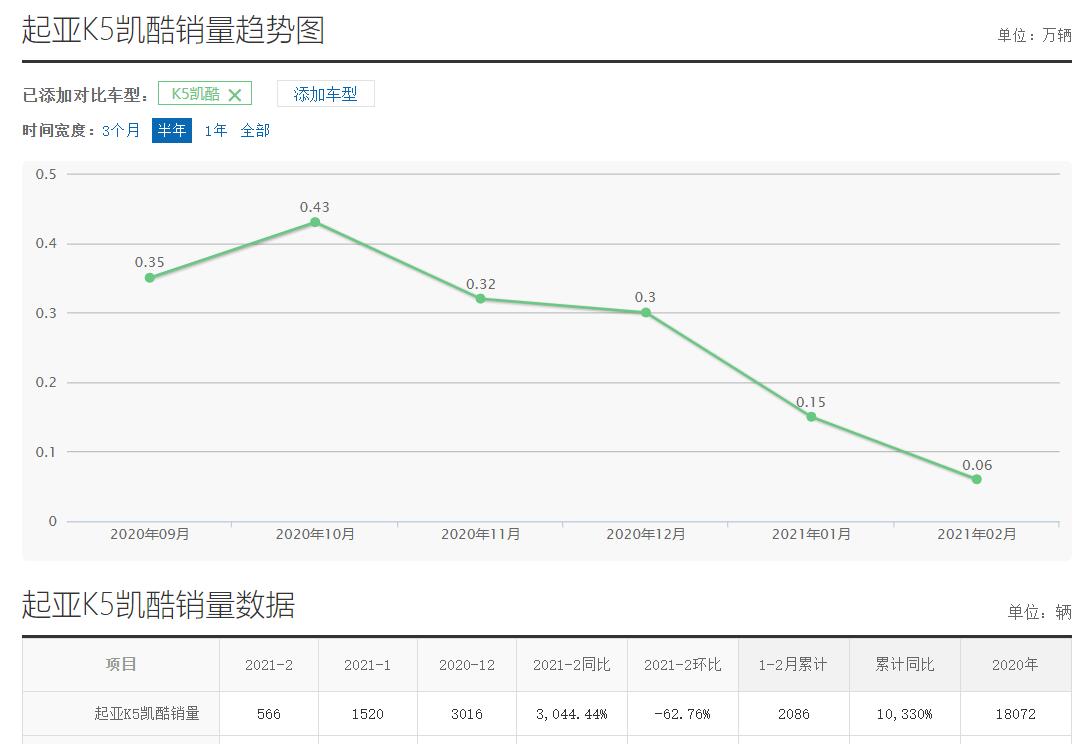
Task: Click the 添加车型 button
Action: tap(325, 94)
